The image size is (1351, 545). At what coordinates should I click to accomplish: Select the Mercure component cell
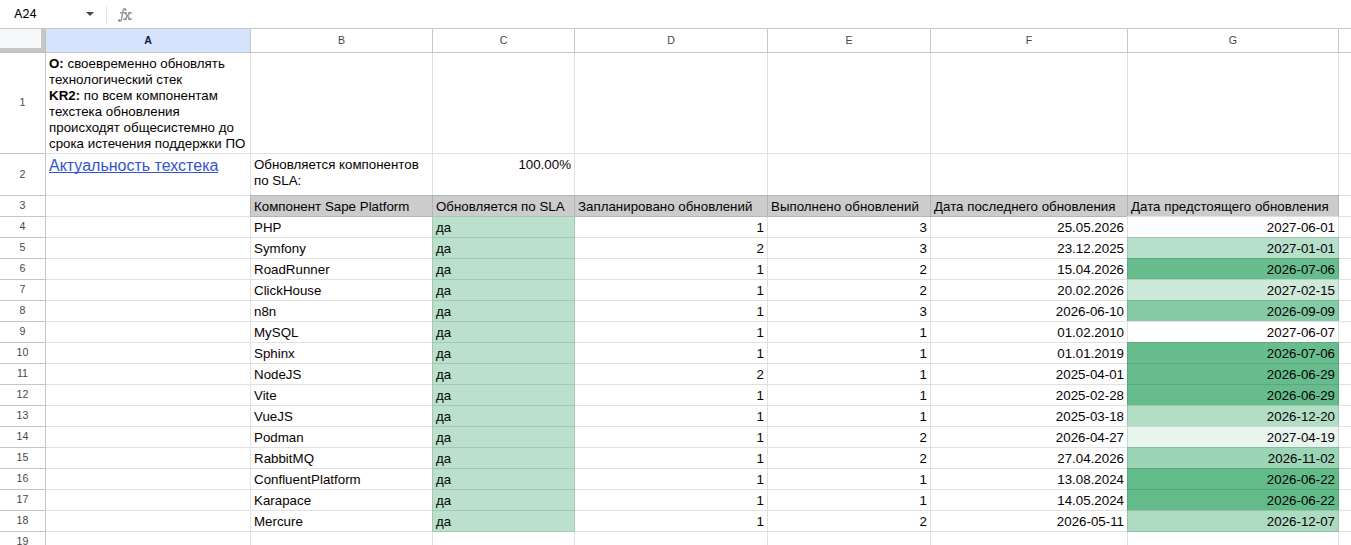tap(341, 521)
